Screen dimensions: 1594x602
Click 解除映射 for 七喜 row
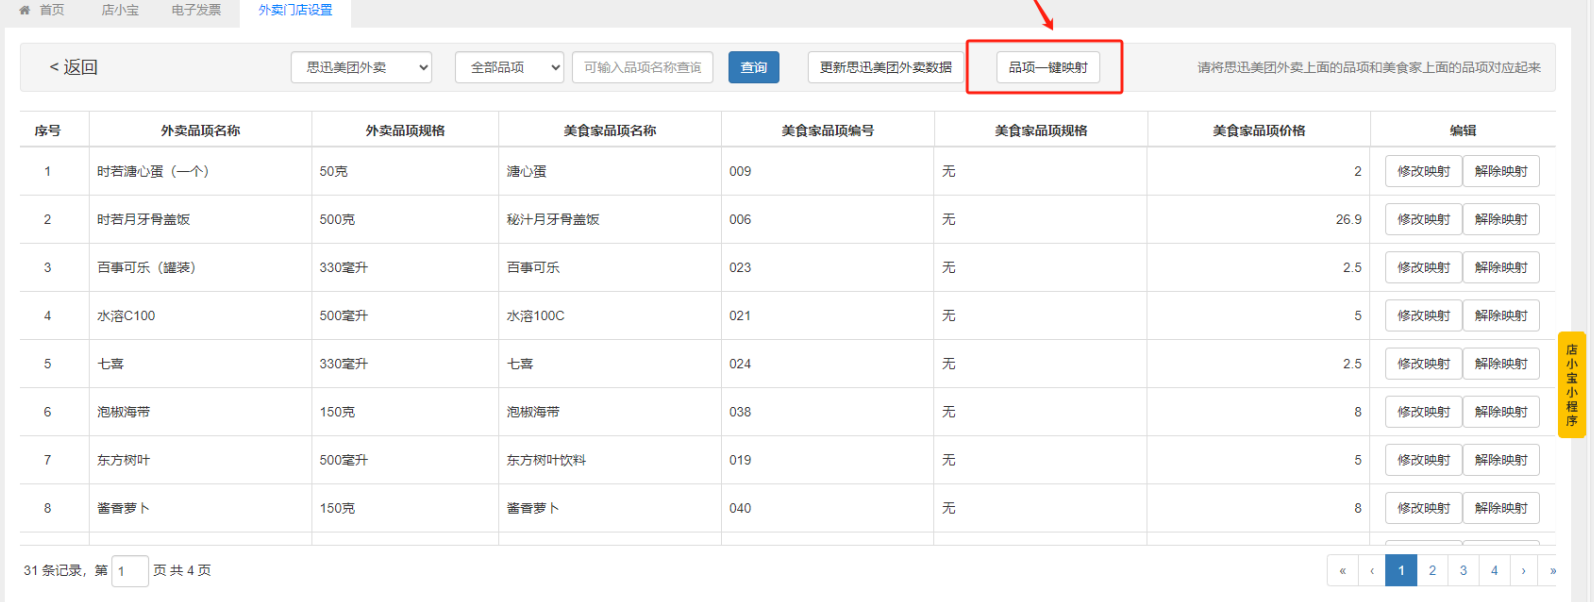(x=1501, y=363)
